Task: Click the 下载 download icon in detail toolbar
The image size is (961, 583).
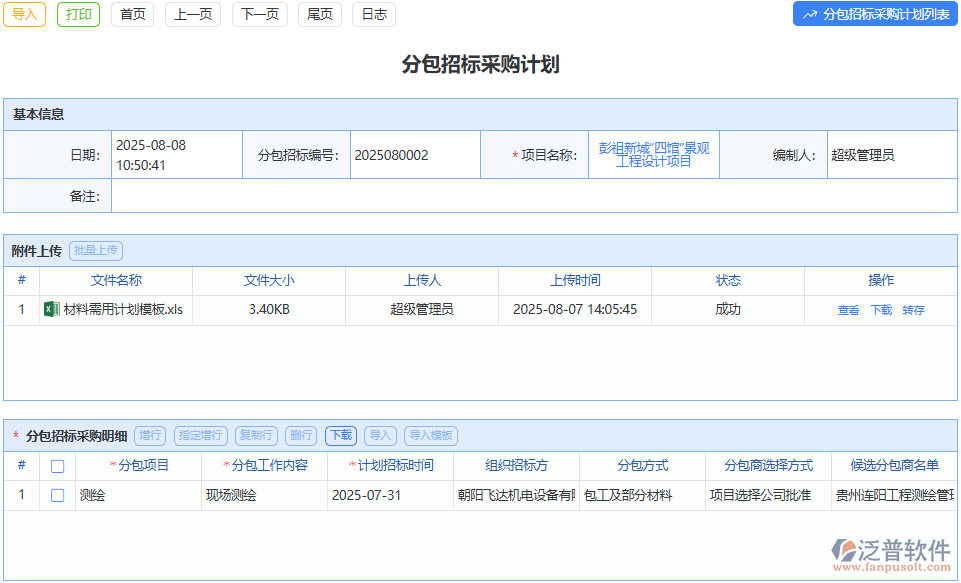Action: pos(340,435)
